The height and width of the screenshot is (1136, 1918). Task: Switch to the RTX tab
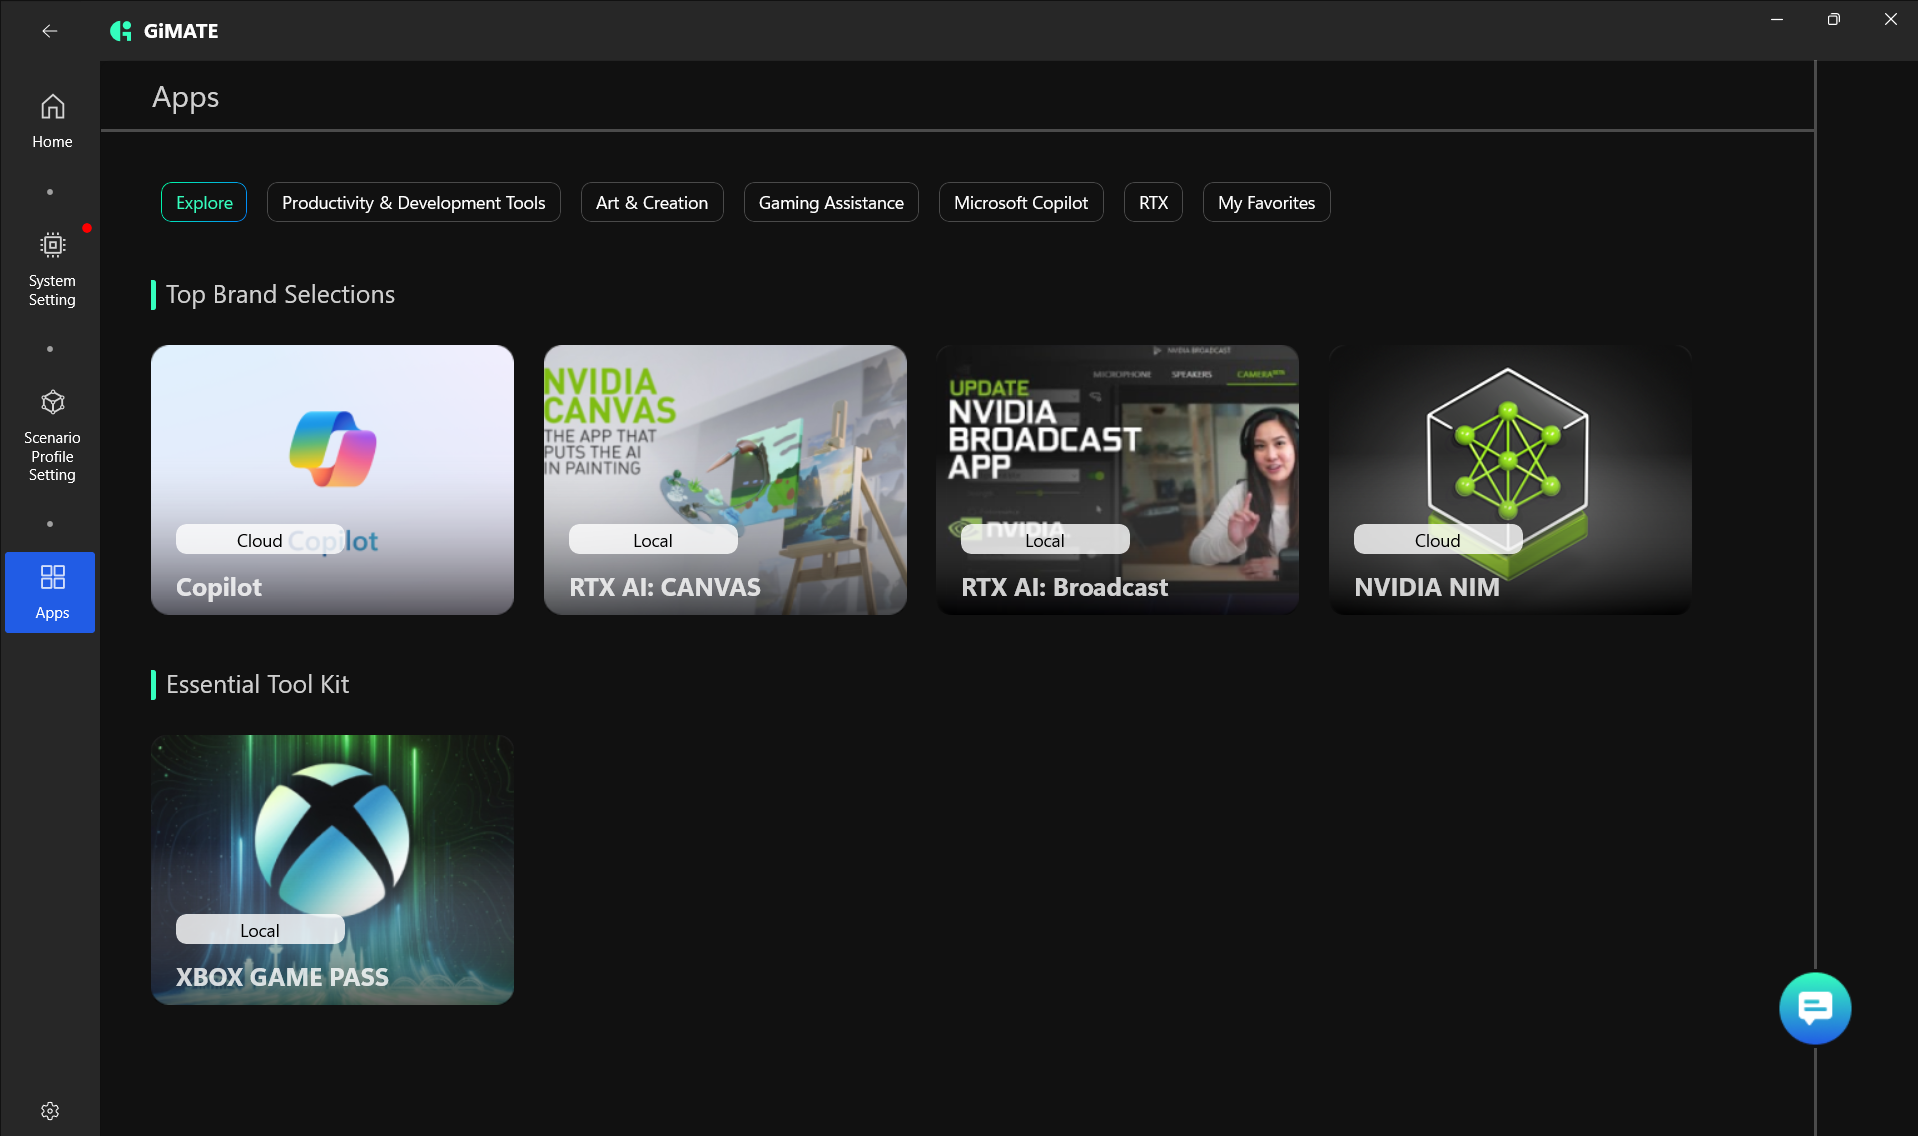(x=1154, y=202)
